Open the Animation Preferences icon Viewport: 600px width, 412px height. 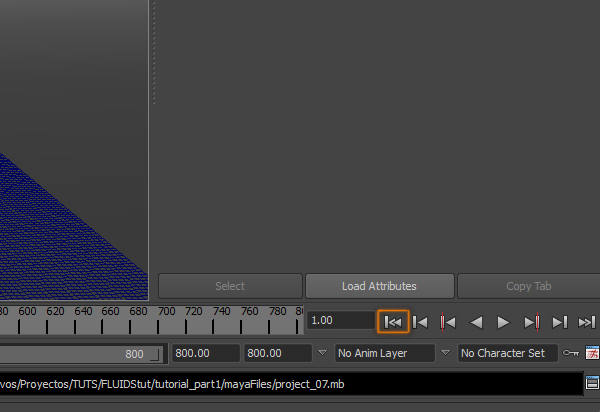592,353
